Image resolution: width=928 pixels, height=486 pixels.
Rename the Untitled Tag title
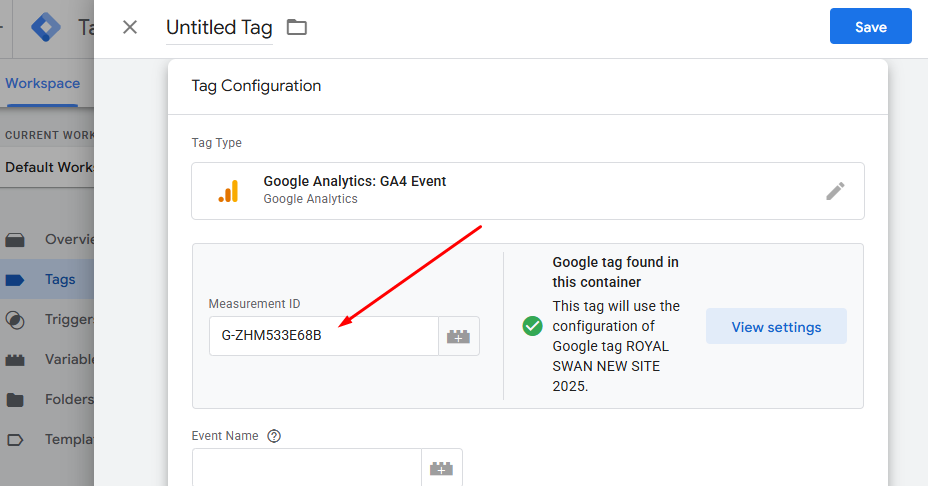click(x=219, y=27)
